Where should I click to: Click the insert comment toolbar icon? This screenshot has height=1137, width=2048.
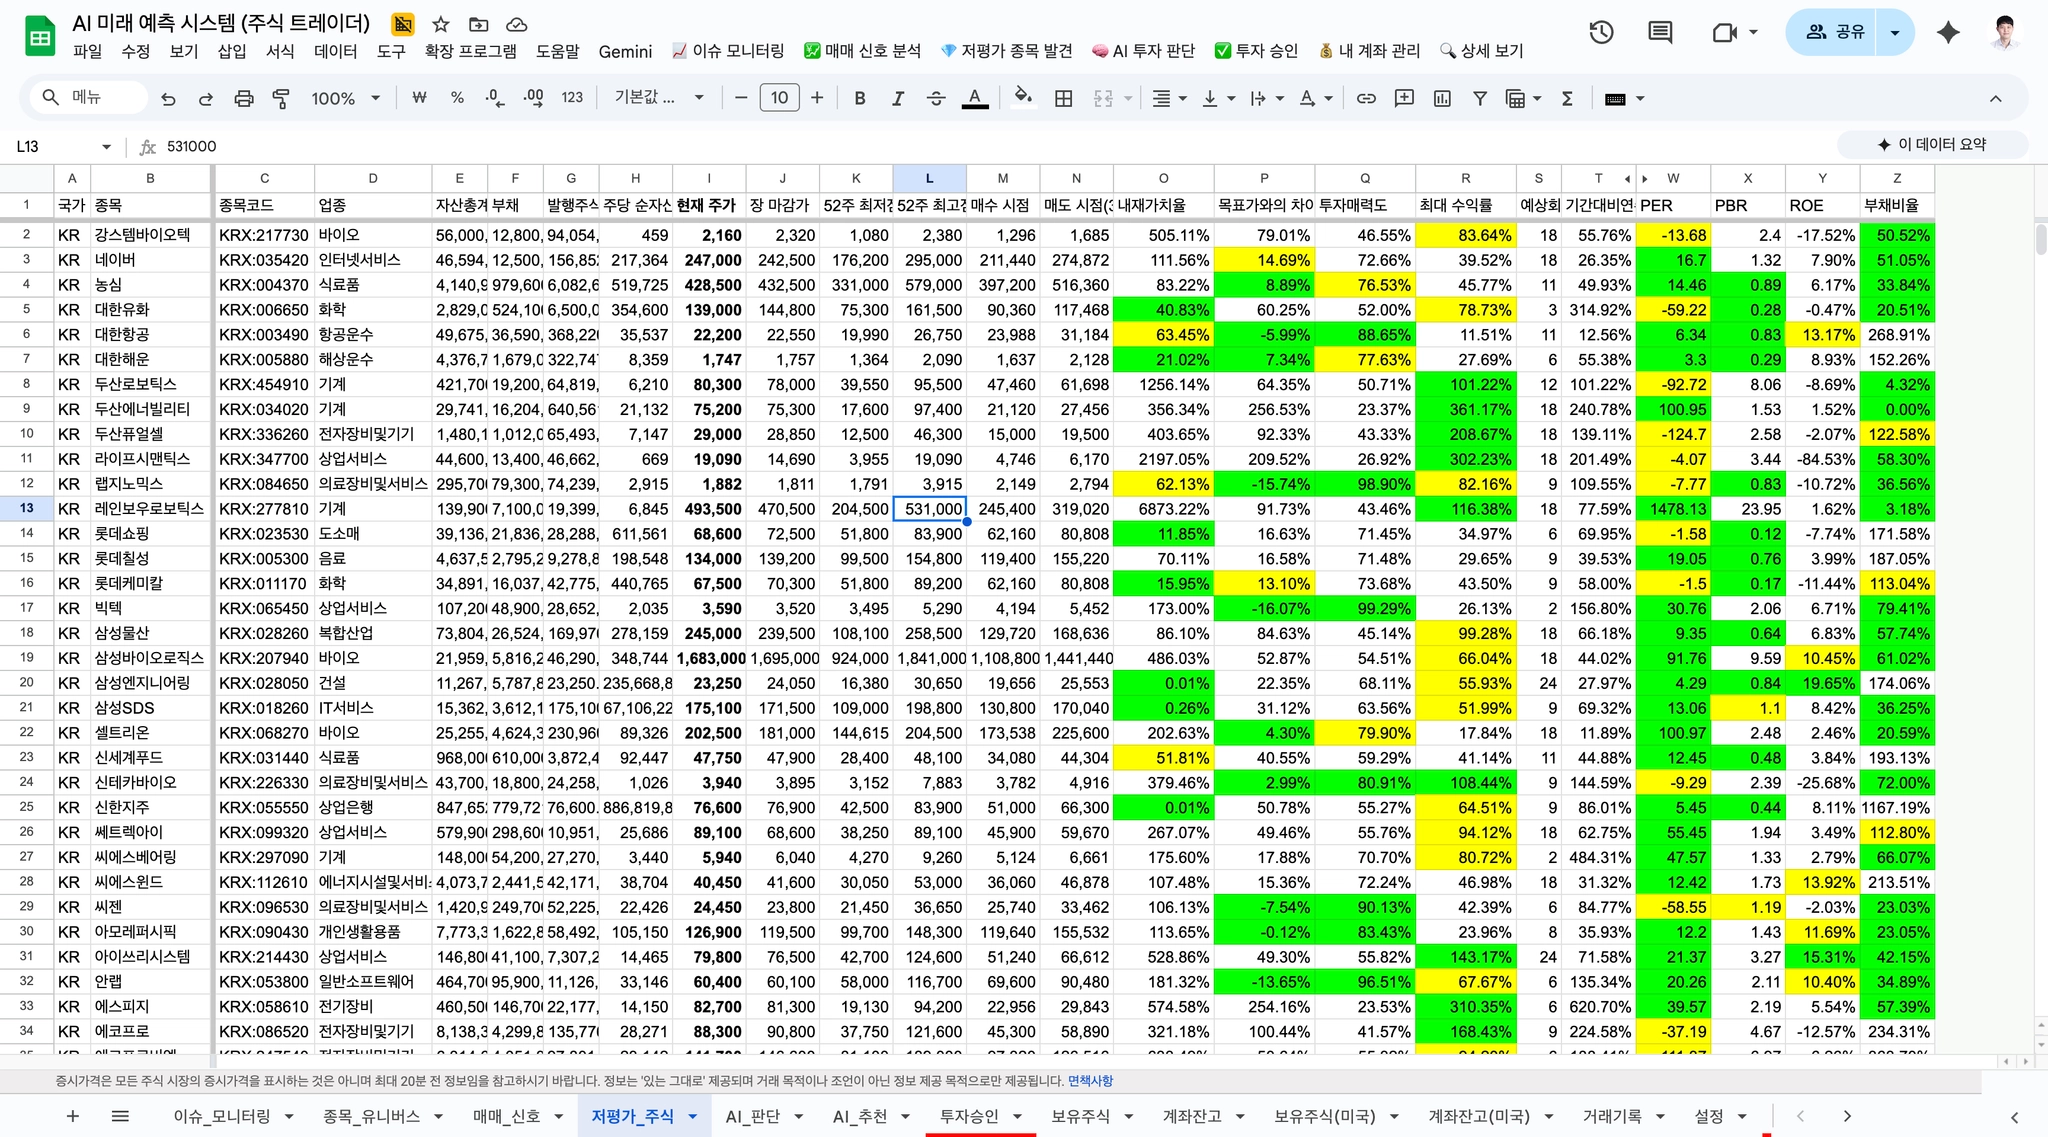[x=1404, y=98]
